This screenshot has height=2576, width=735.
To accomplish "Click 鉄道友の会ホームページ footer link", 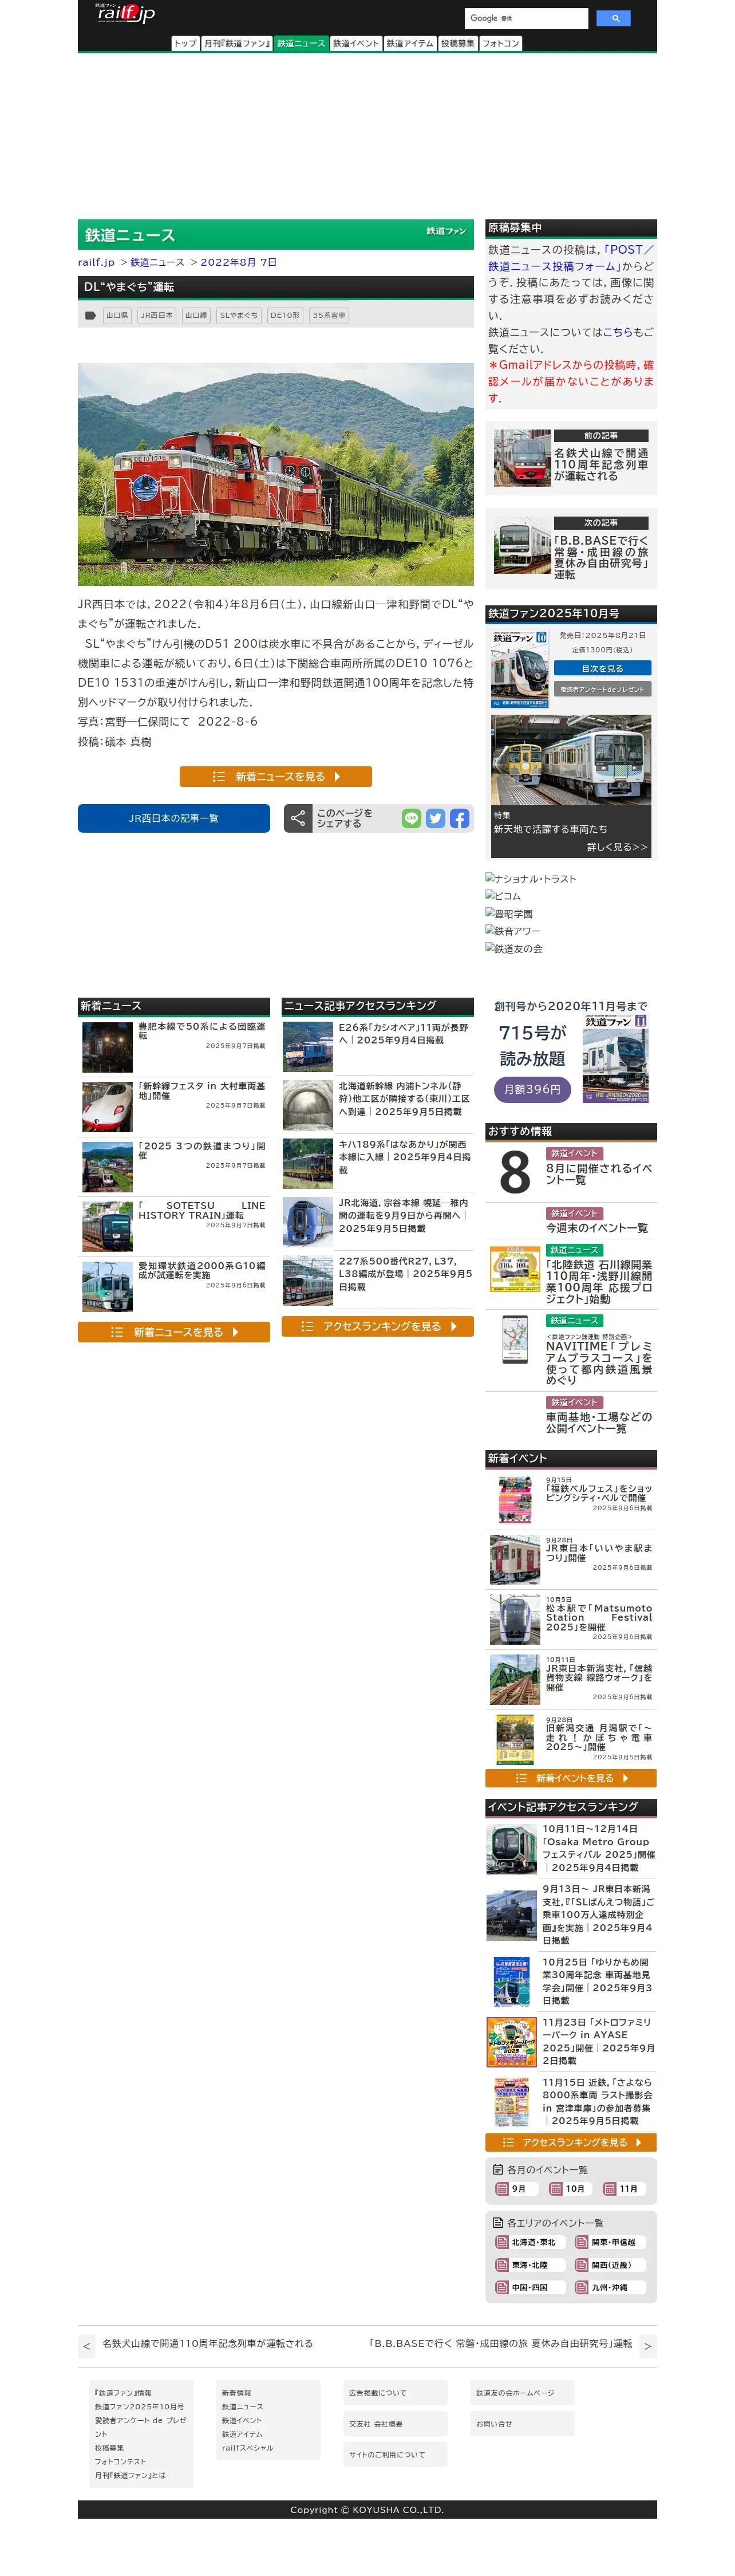I will (515, 2393).
